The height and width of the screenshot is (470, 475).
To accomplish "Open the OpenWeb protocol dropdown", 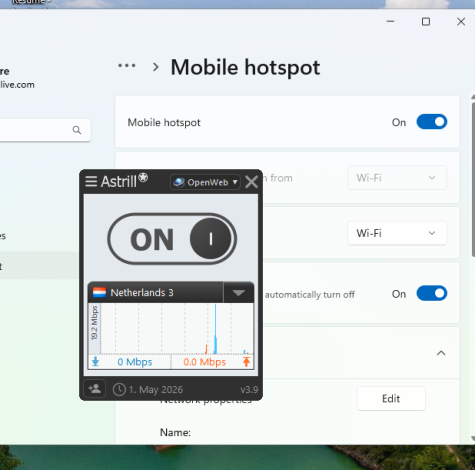I will pos(205,182).
